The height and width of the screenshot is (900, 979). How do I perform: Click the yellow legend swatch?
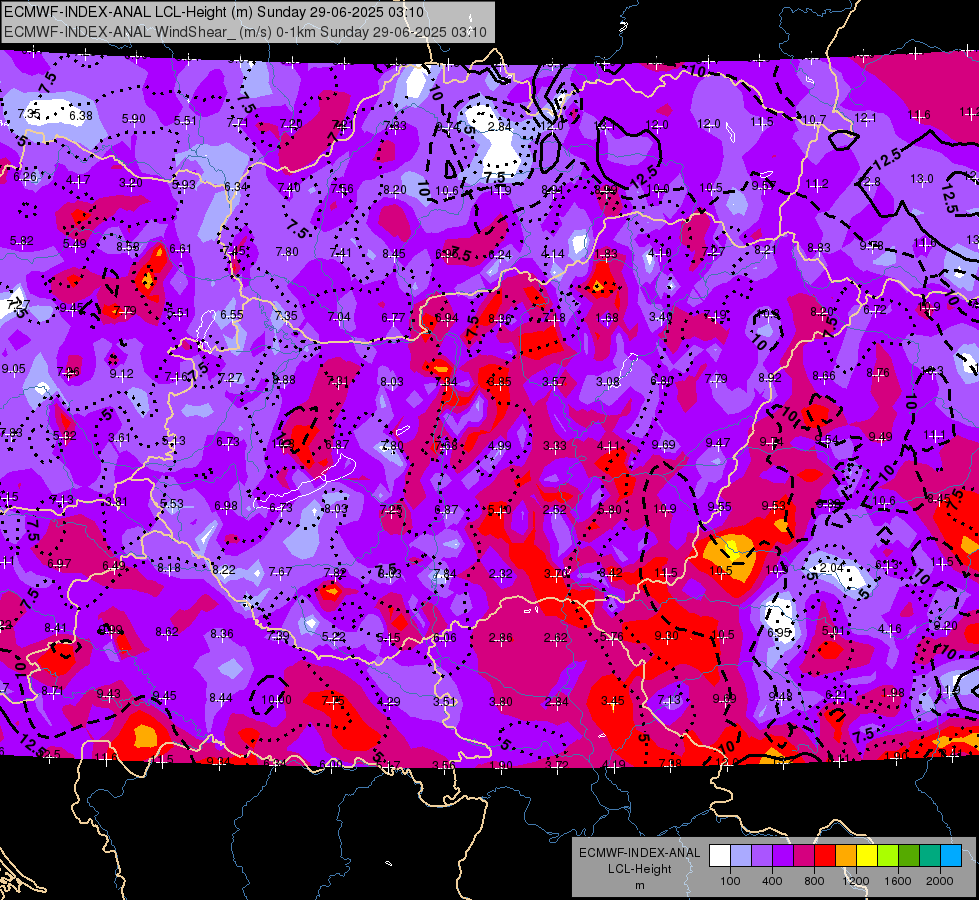coord(867,856)
